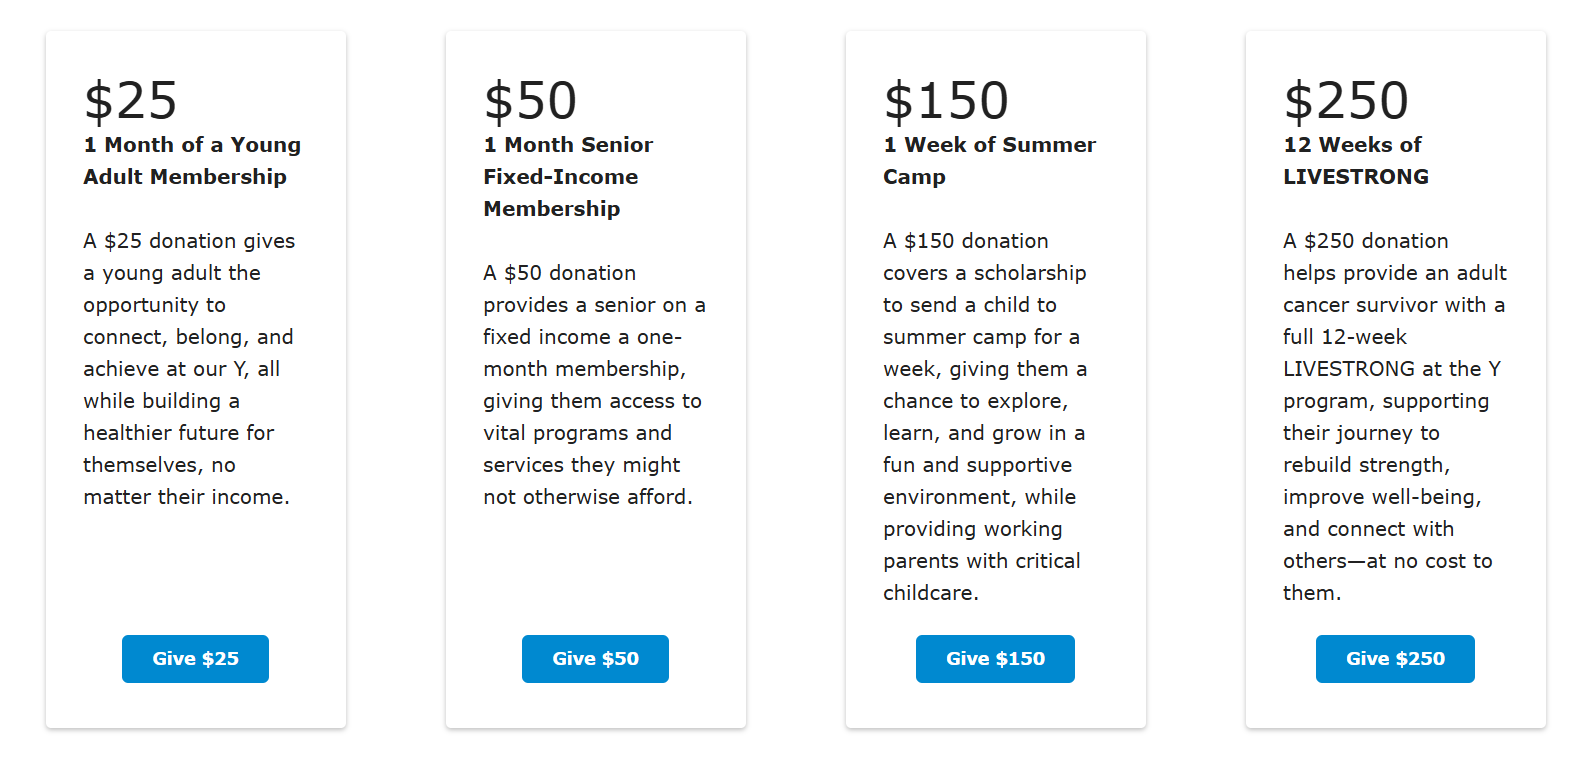The image size is (1584, 760).
Task: Click the word childcare in summer camp card
Action: tap(929, 593)
